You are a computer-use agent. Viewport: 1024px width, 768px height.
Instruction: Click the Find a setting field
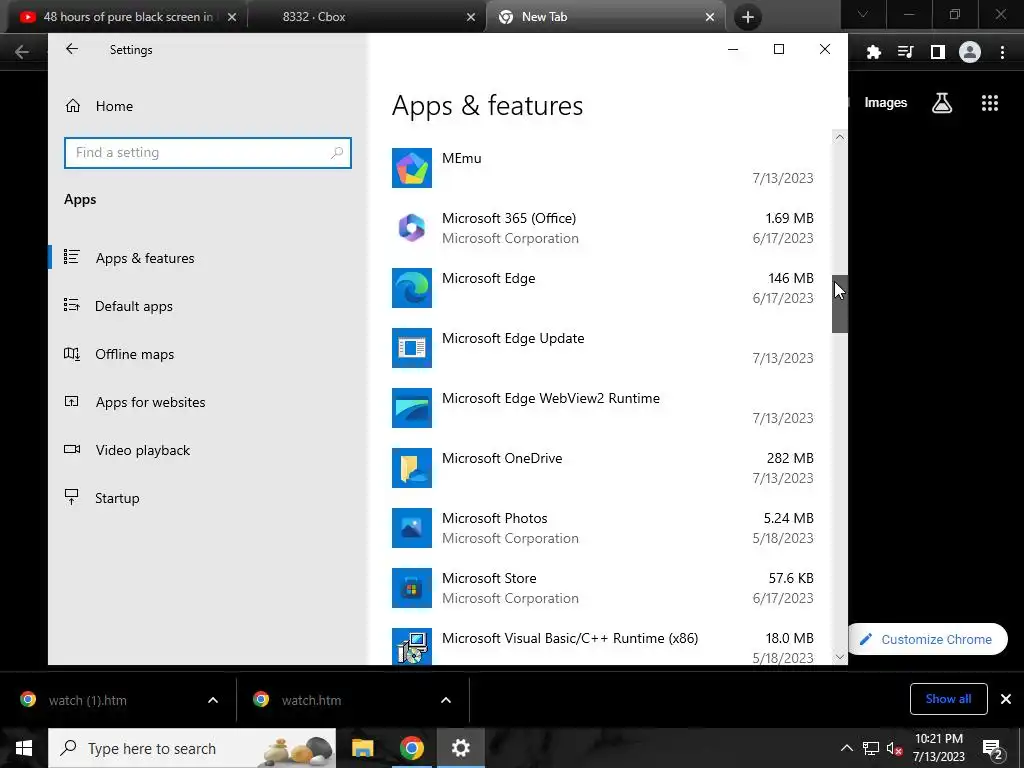point(208,153)
